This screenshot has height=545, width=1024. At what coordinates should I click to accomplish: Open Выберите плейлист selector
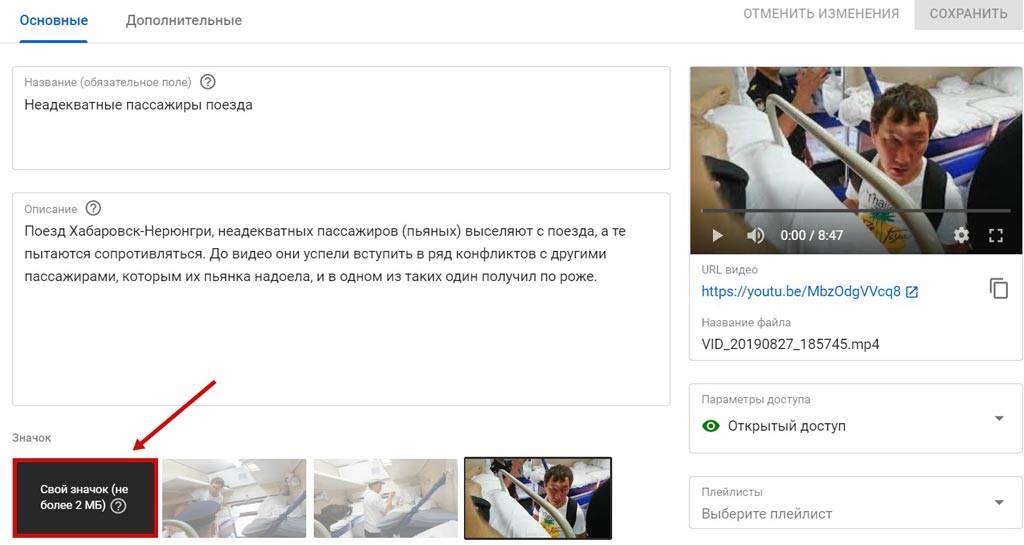pos(856,503)
